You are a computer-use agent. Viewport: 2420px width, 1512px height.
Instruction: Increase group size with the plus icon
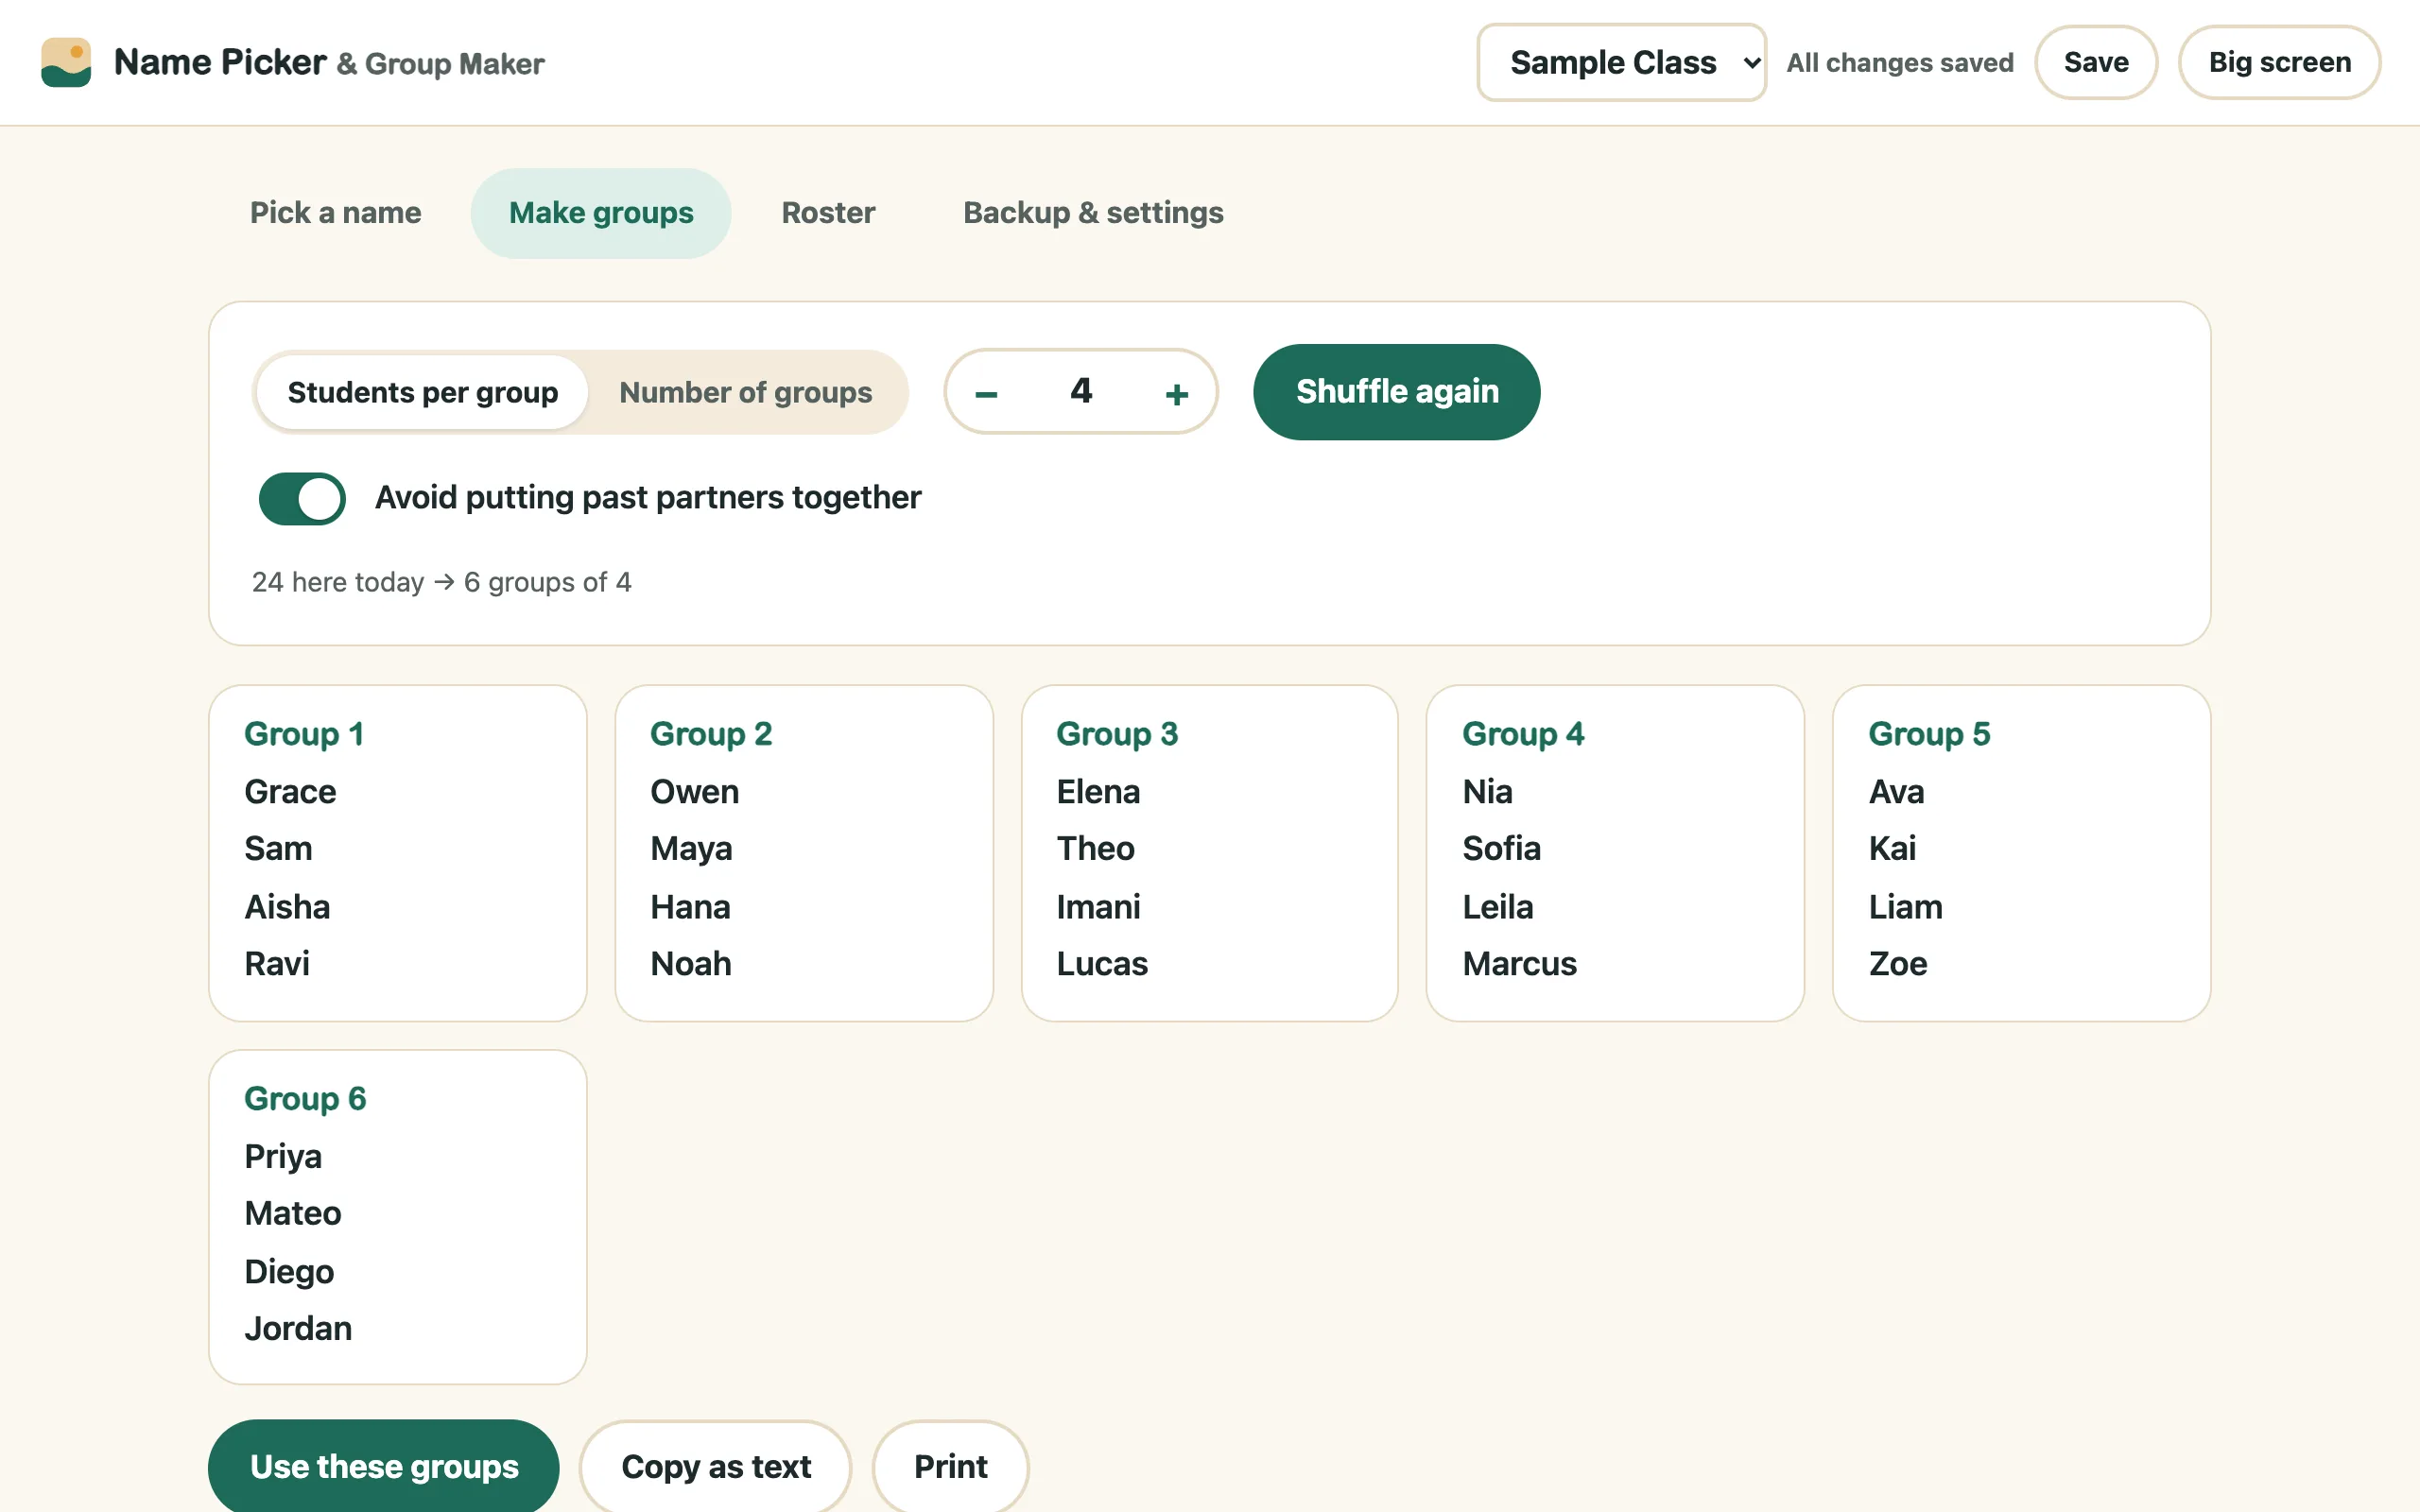pyautogui.click(x=1176, y=393)
